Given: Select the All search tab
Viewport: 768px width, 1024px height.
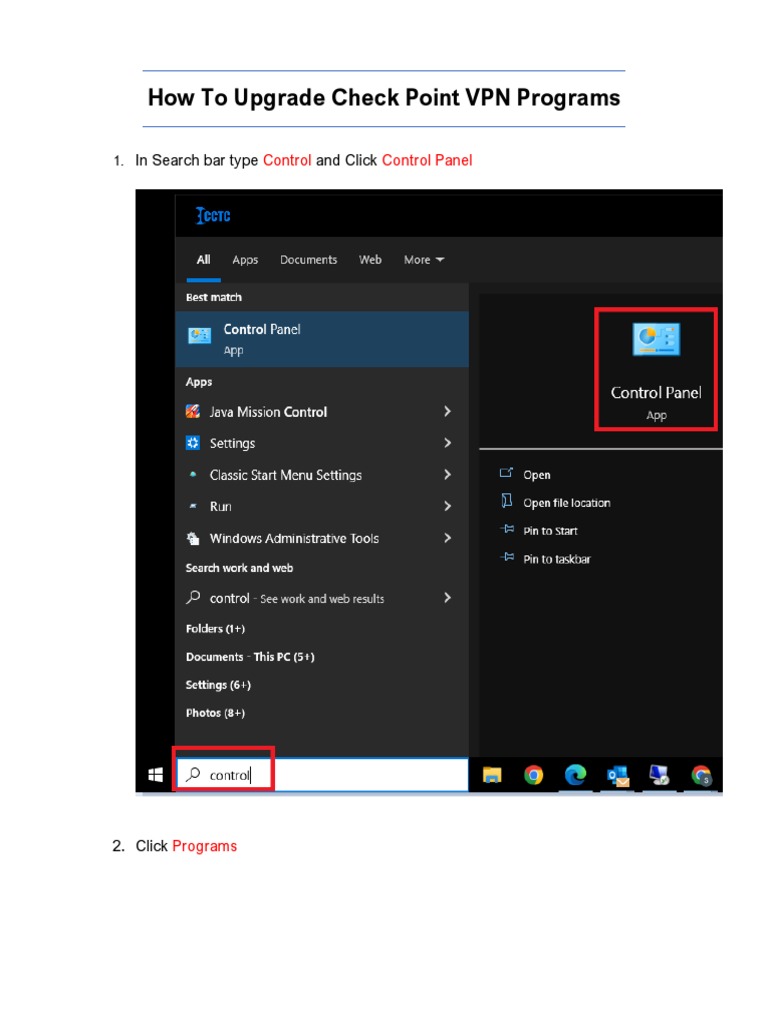Looking at the screenshot, I should coord(204,260).
